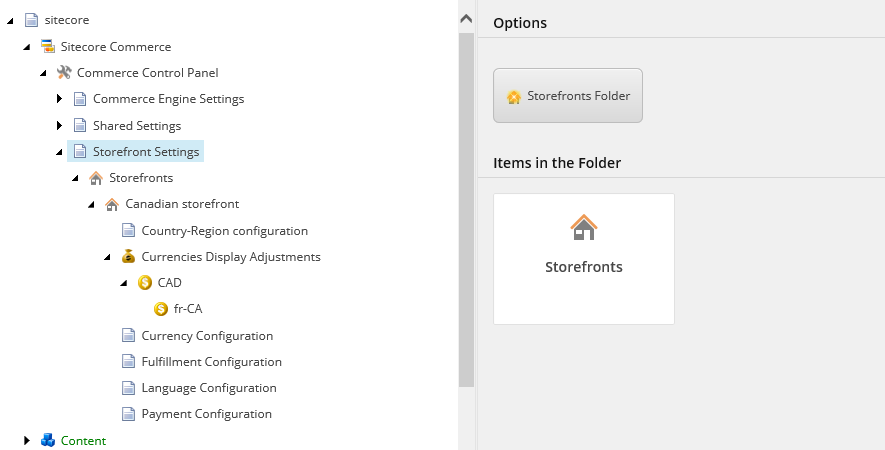885x450 pixels.
Task: Click the tree scrollbar up arrow
Action: tap(466, 19)
